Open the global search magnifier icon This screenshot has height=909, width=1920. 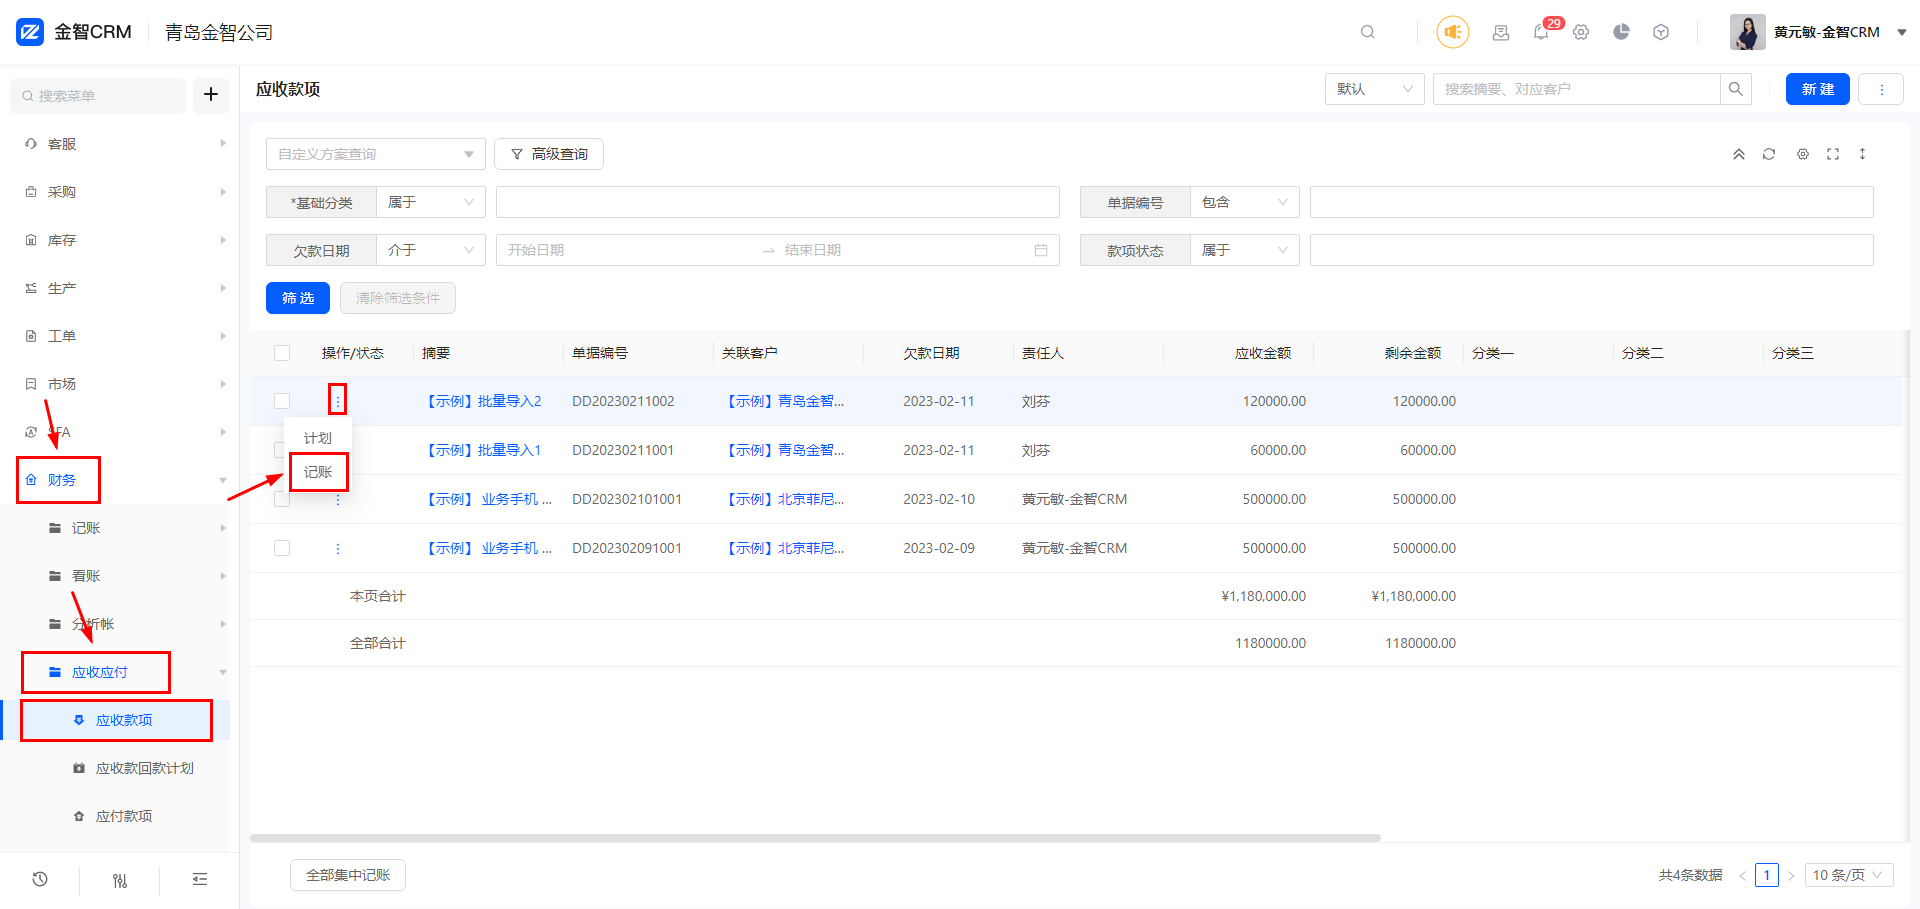click(x=1368, y=32)
